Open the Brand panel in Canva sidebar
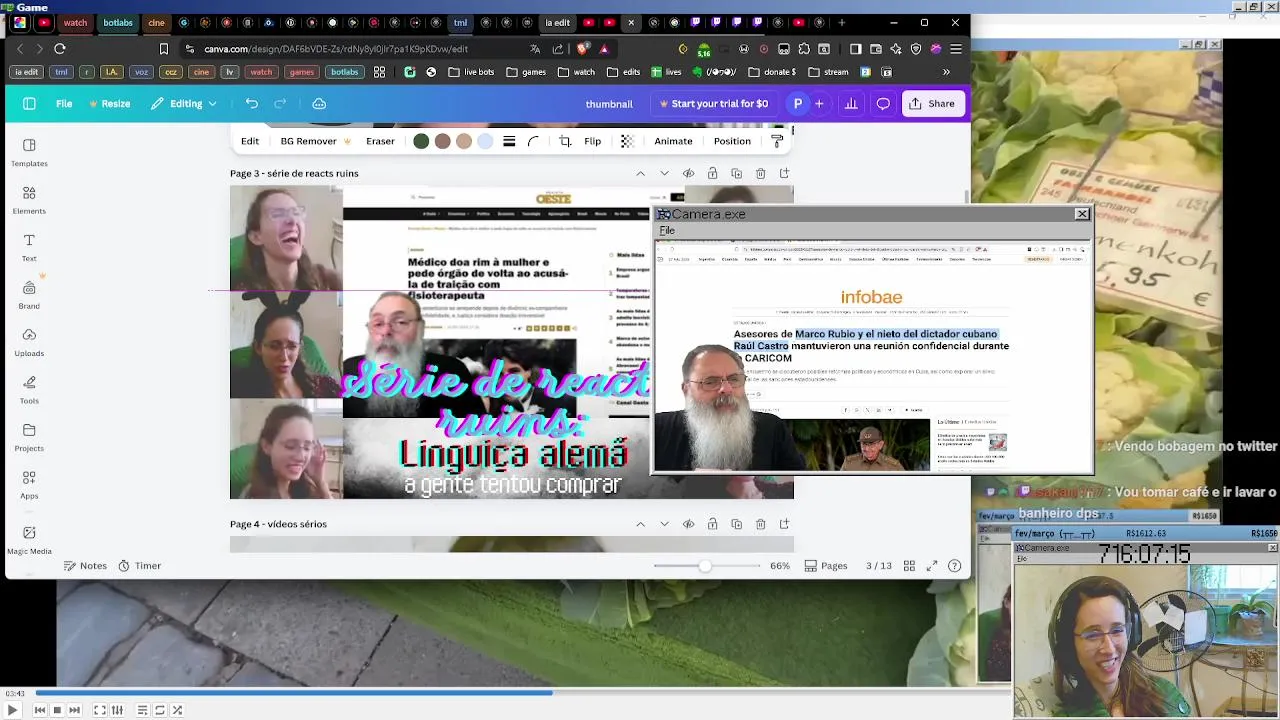Viewport: 1280px width, 720px height. (29, 295)
